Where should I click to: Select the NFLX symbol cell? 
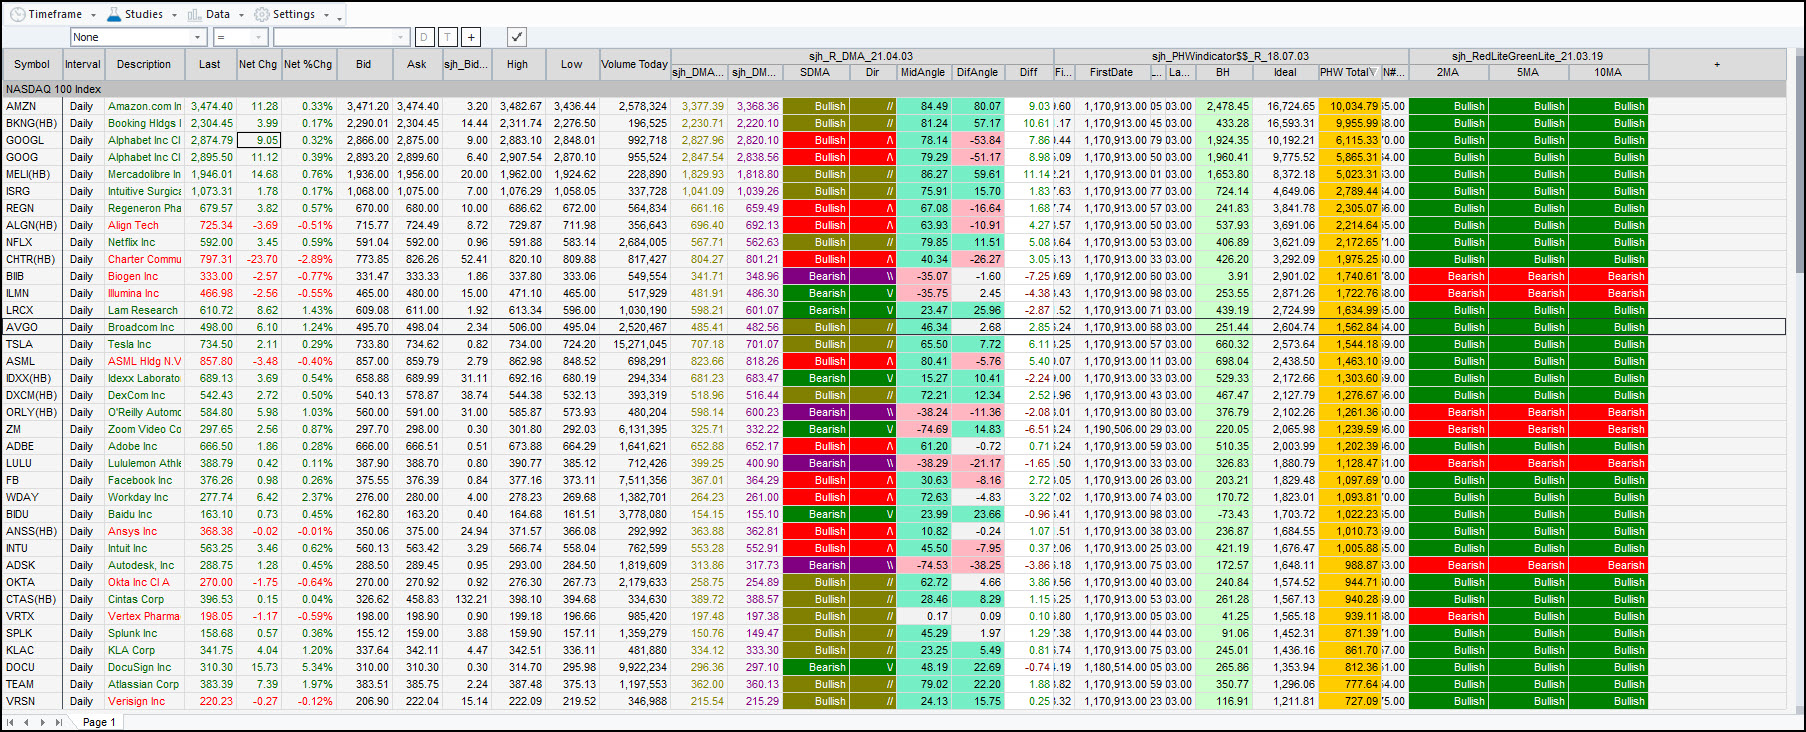coord(32,242)
